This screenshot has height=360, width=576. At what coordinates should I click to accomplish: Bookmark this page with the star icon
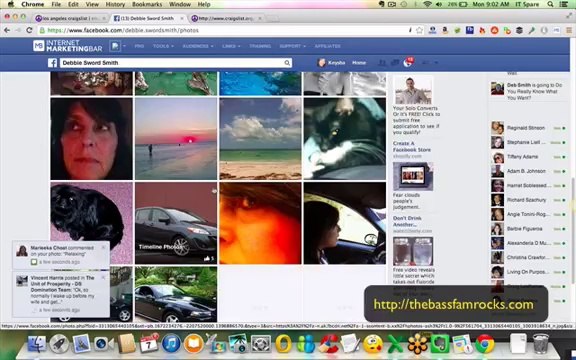[420, 30]
